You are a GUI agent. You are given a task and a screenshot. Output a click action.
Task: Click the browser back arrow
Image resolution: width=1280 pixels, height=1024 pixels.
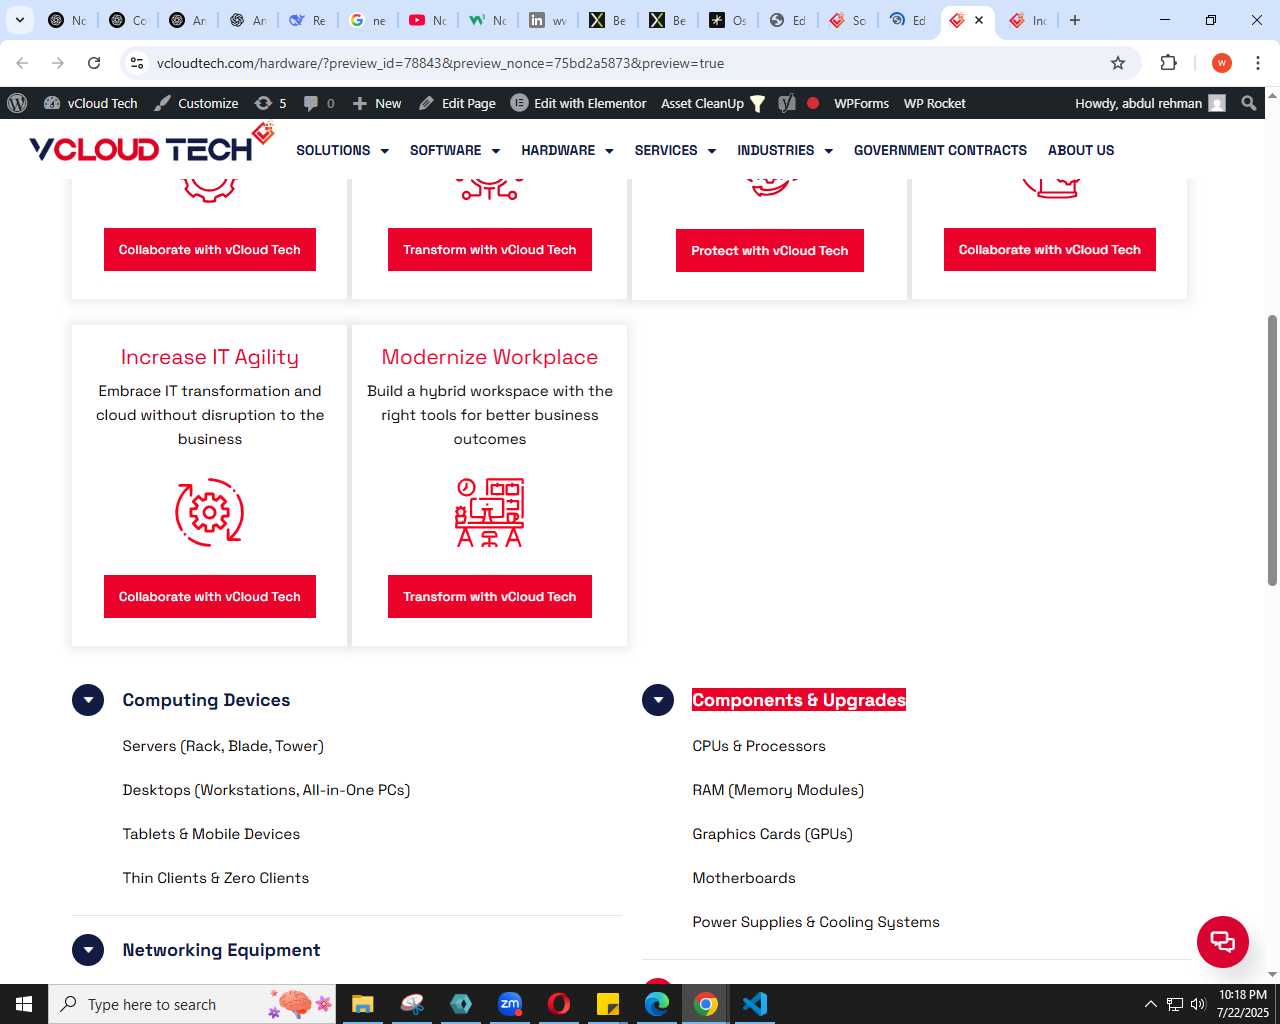click(22, 63)
